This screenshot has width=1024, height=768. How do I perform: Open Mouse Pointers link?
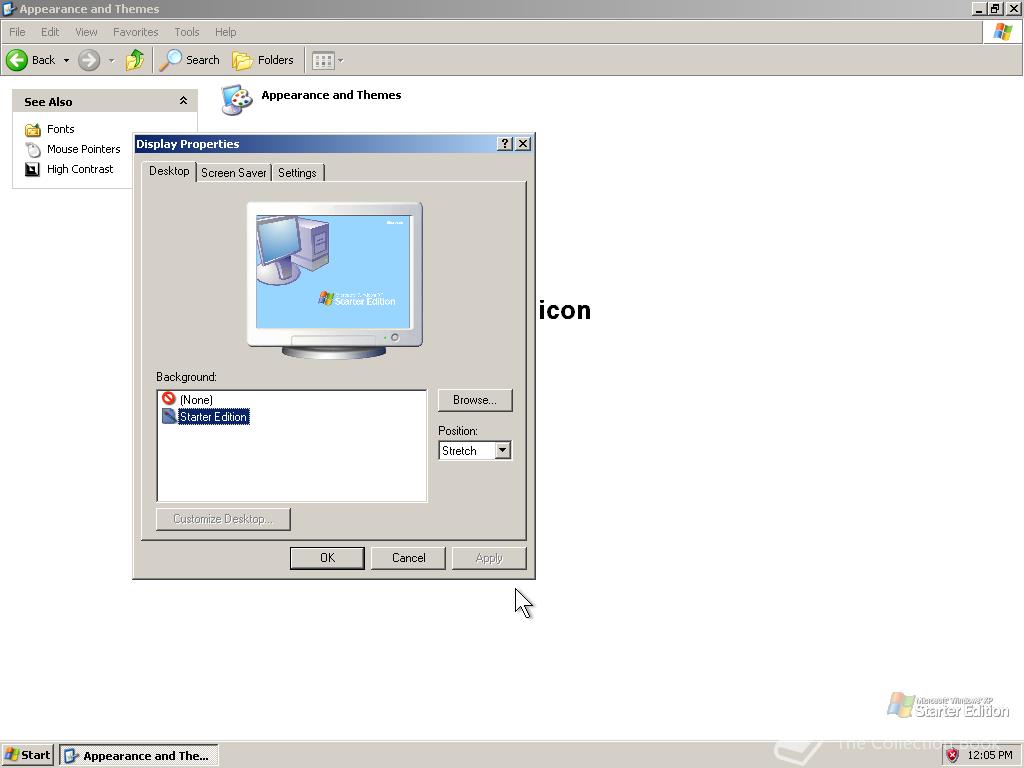click(84, 149)
